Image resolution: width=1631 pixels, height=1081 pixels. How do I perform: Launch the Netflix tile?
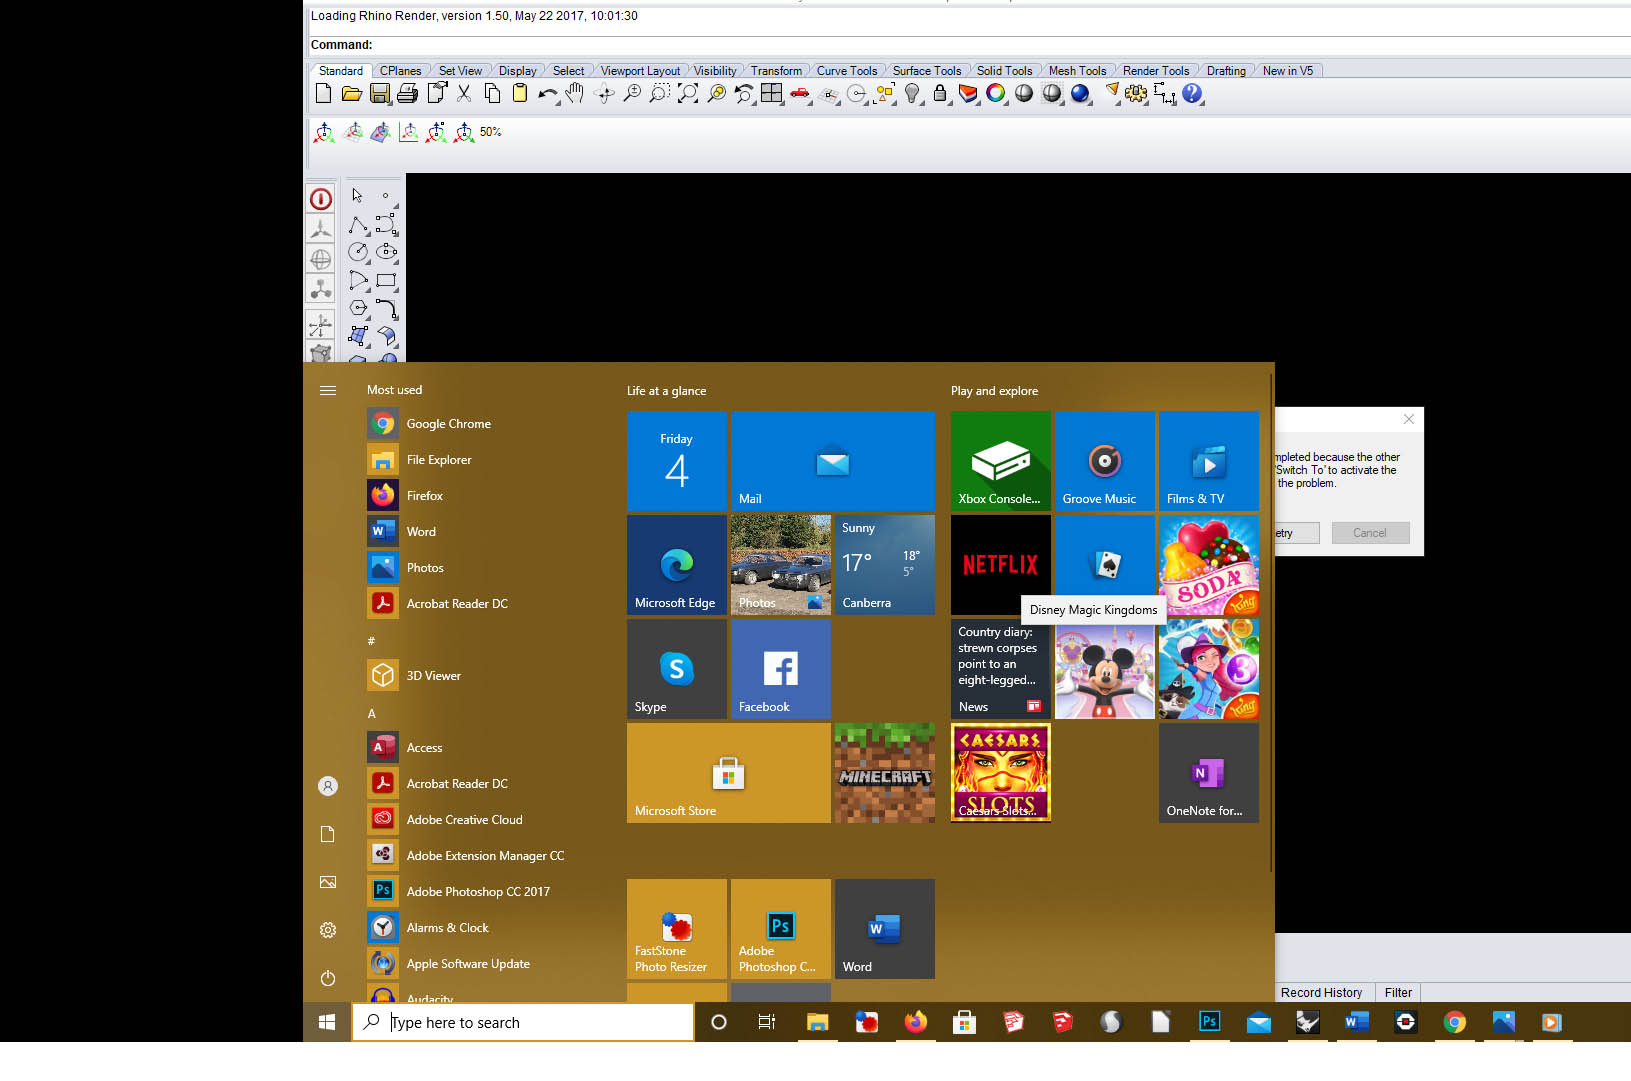click(1001, 565)
